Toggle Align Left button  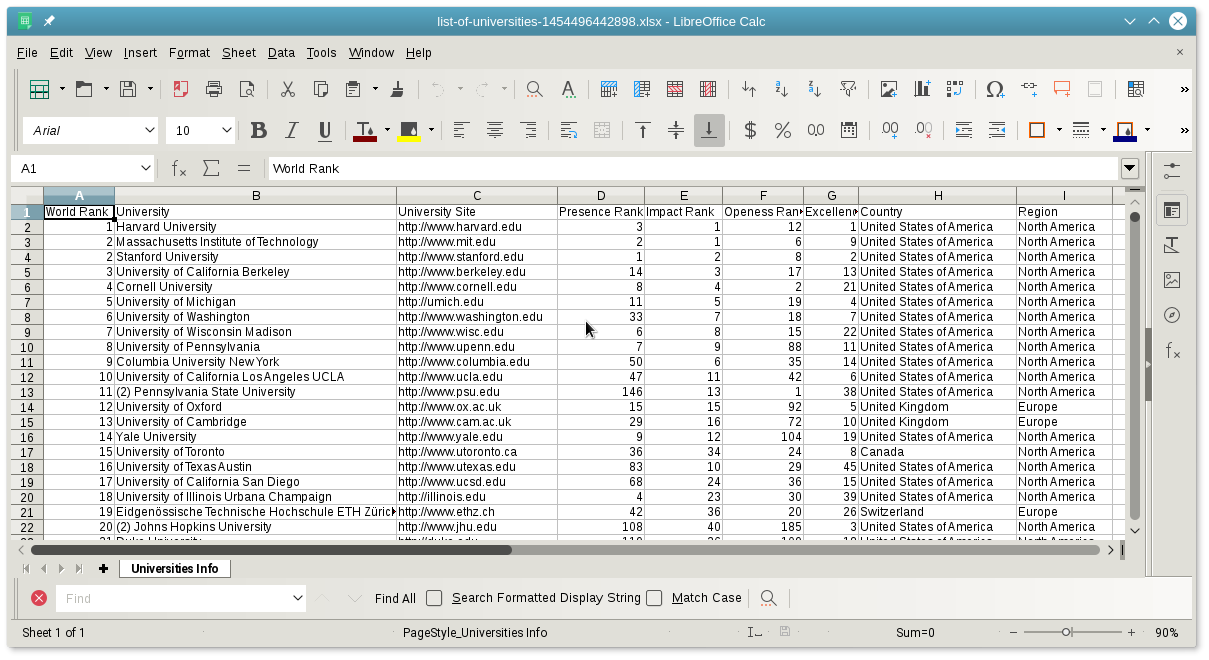coord(461,130)
